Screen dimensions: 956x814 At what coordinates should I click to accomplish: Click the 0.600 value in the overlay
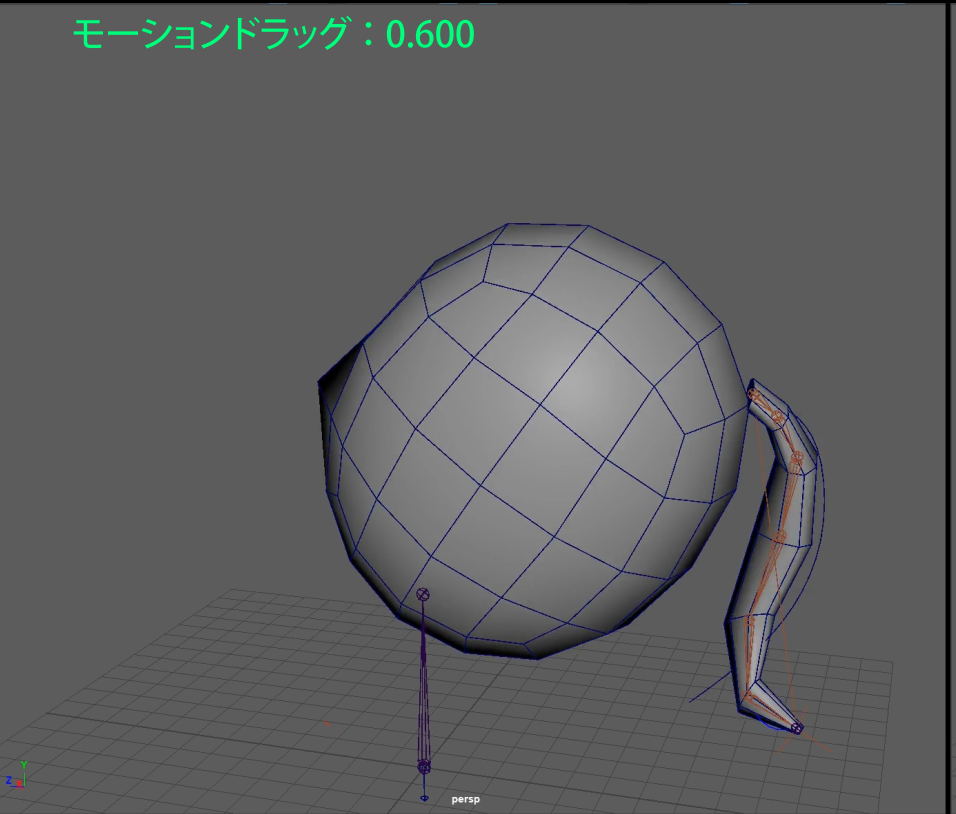430,35
